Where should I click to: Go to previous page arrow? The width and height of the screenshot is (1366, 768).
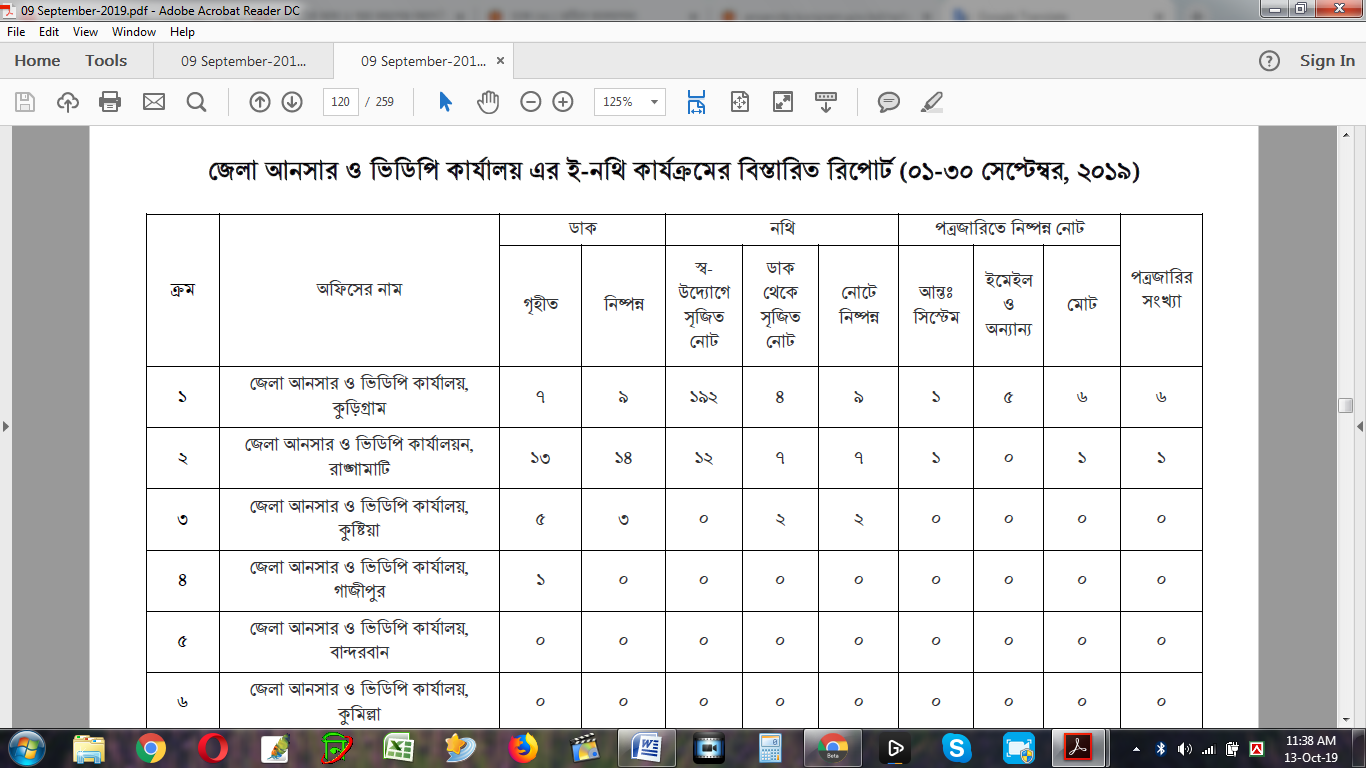click(260, 102)
